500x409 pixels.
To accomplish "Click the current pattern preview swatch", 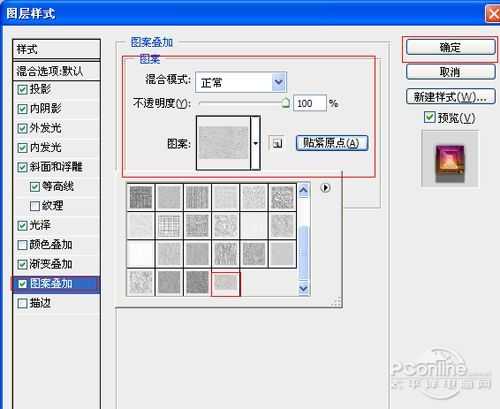I will 224,143.
